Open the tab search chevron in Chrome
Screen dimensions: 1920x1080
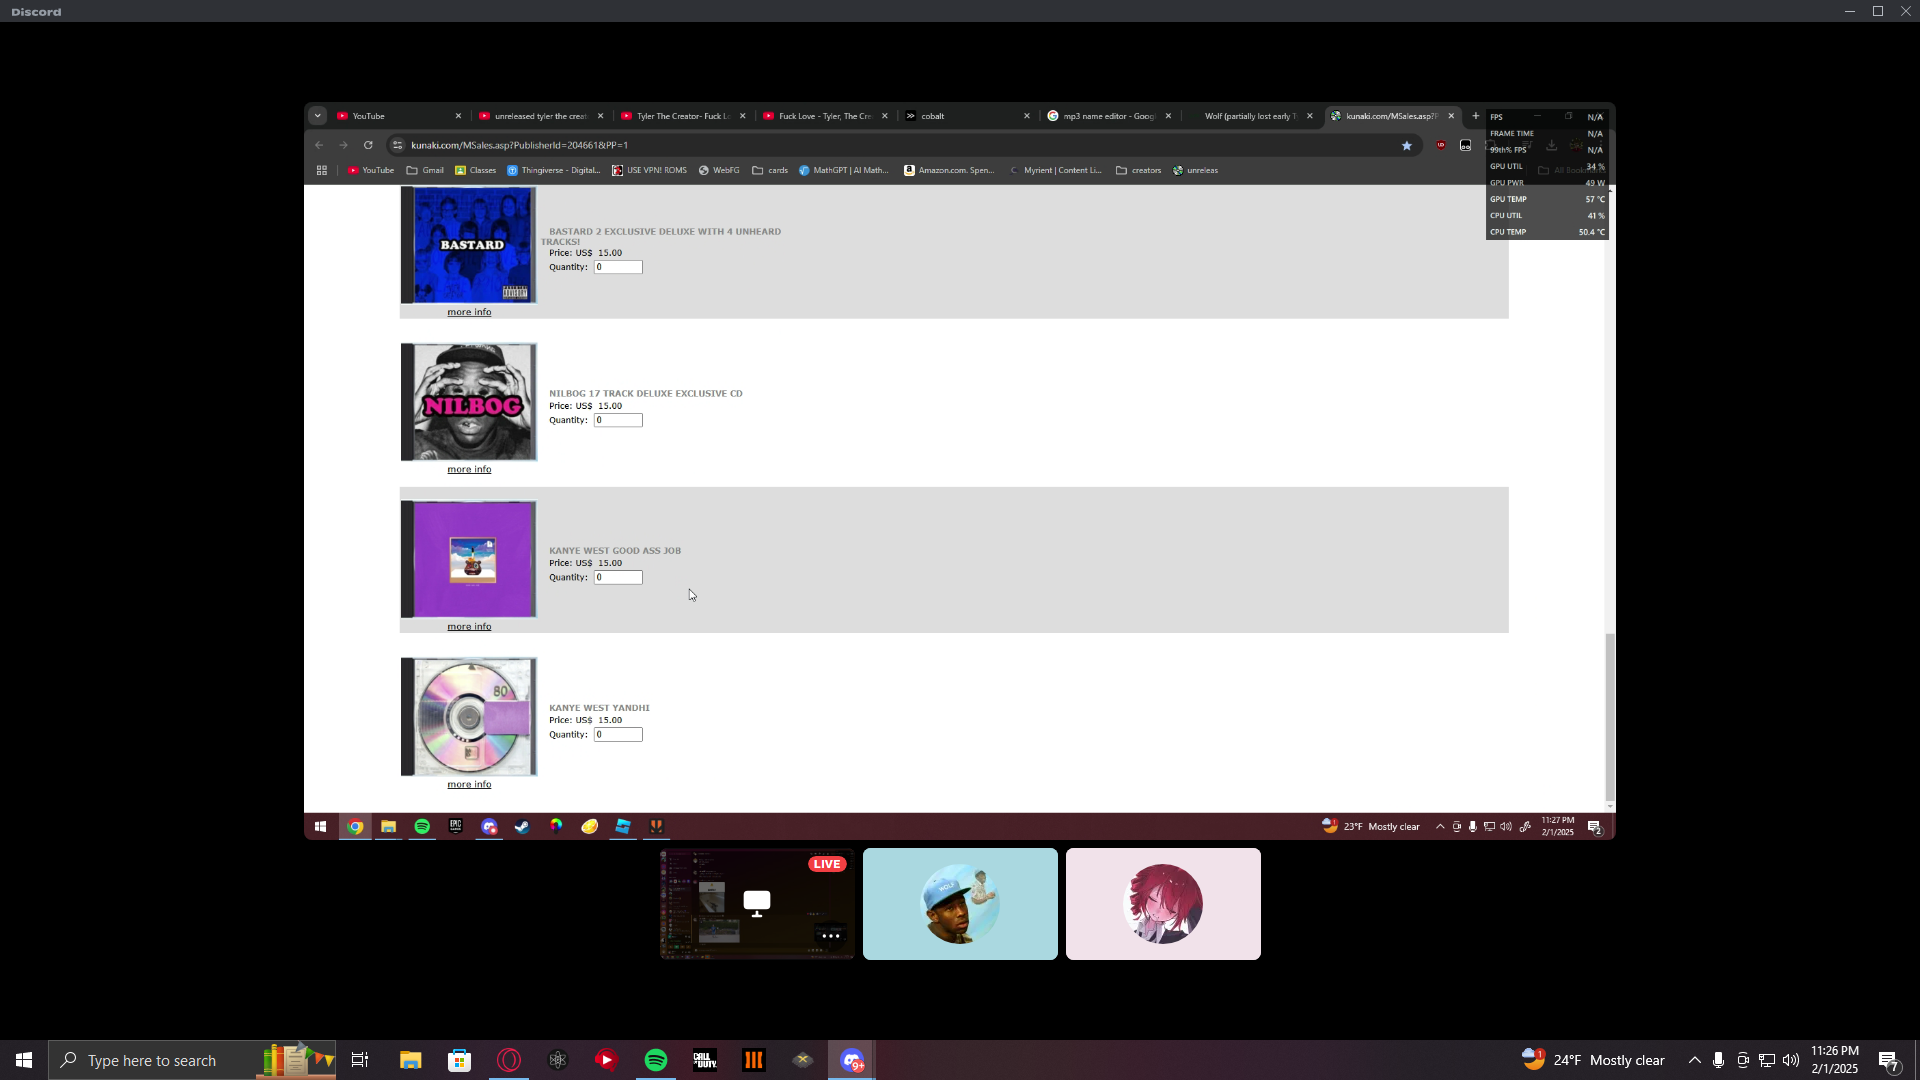pyautogui.click(x=318, y=116)
